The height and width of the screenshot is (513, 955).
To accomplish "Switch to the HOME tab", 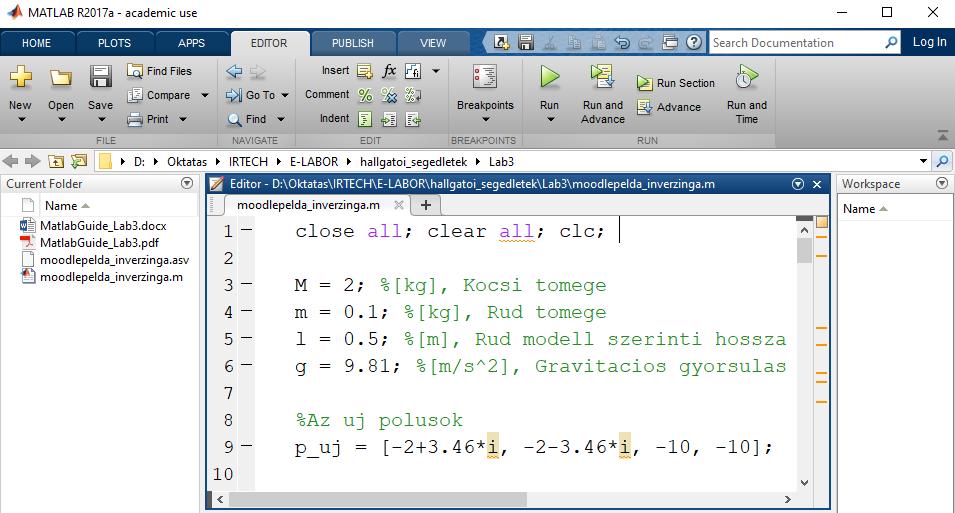I will coord(37,43).
